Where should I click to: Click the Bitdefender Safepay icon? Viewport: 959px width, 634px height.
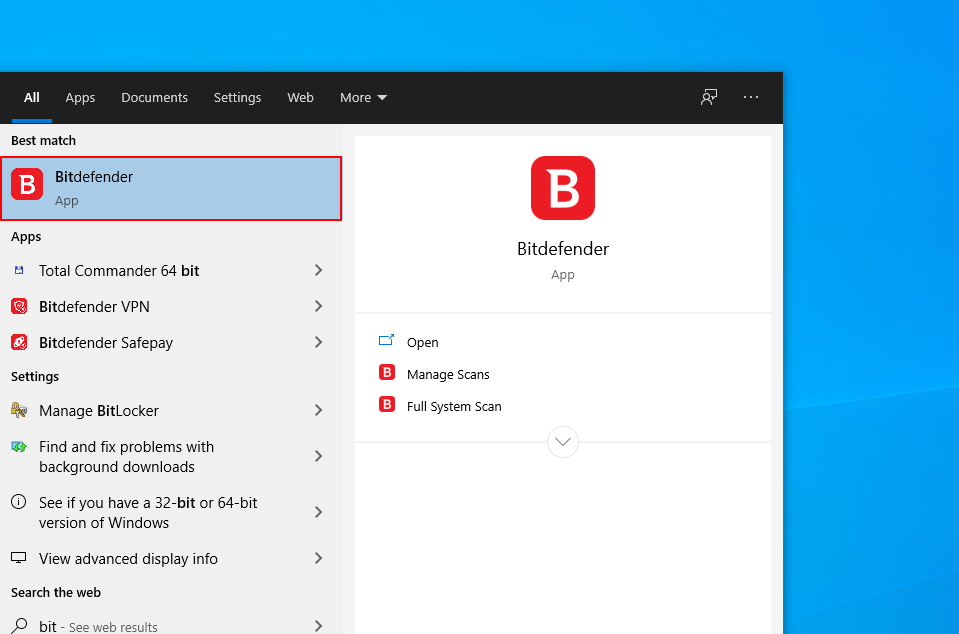pos(19,342)
